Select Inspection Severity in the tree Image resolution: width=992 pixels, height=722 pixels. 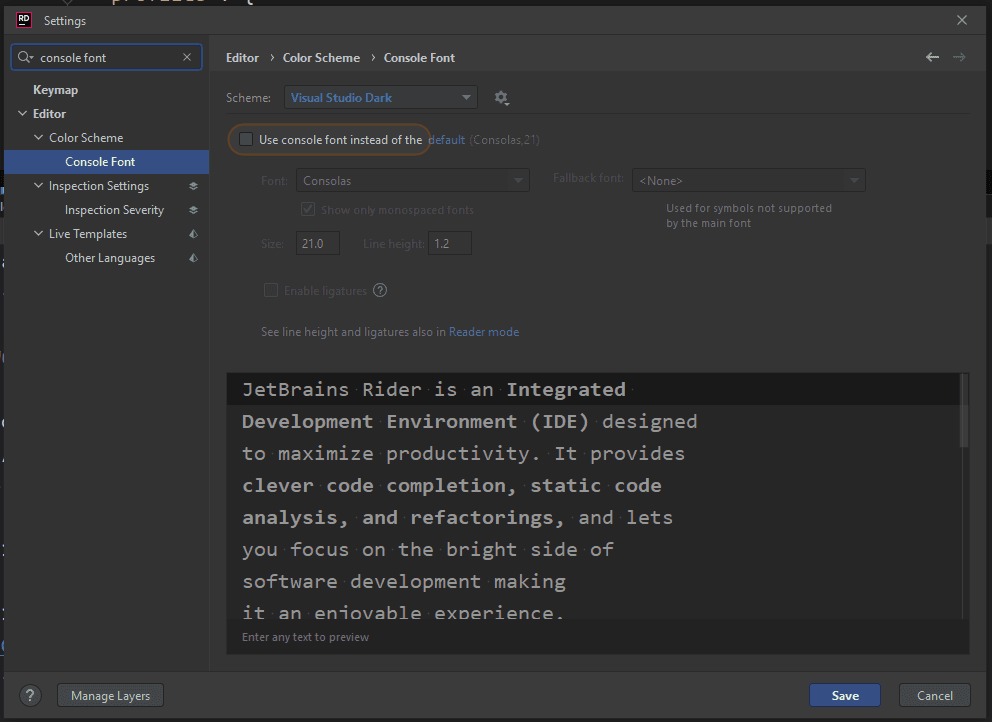pyautogui.click(x=114, y=210)
